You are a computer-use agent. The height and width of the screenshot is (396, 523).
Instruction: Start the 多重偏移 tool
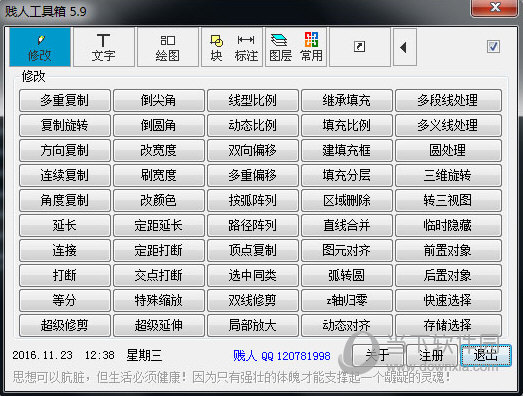click(x=253, y=175)
